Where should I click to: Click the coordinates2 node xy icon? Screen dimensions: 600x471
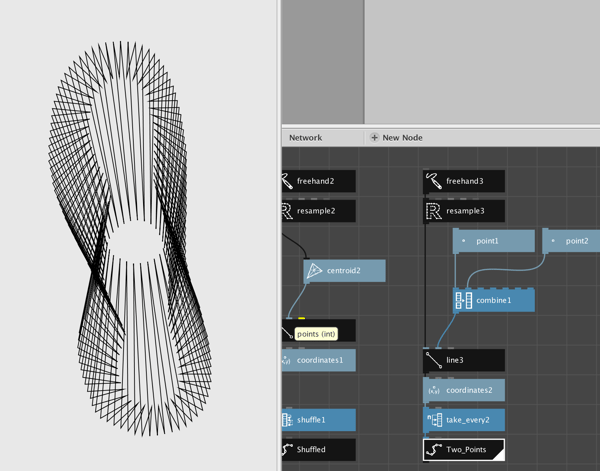[x=434, y=390]
